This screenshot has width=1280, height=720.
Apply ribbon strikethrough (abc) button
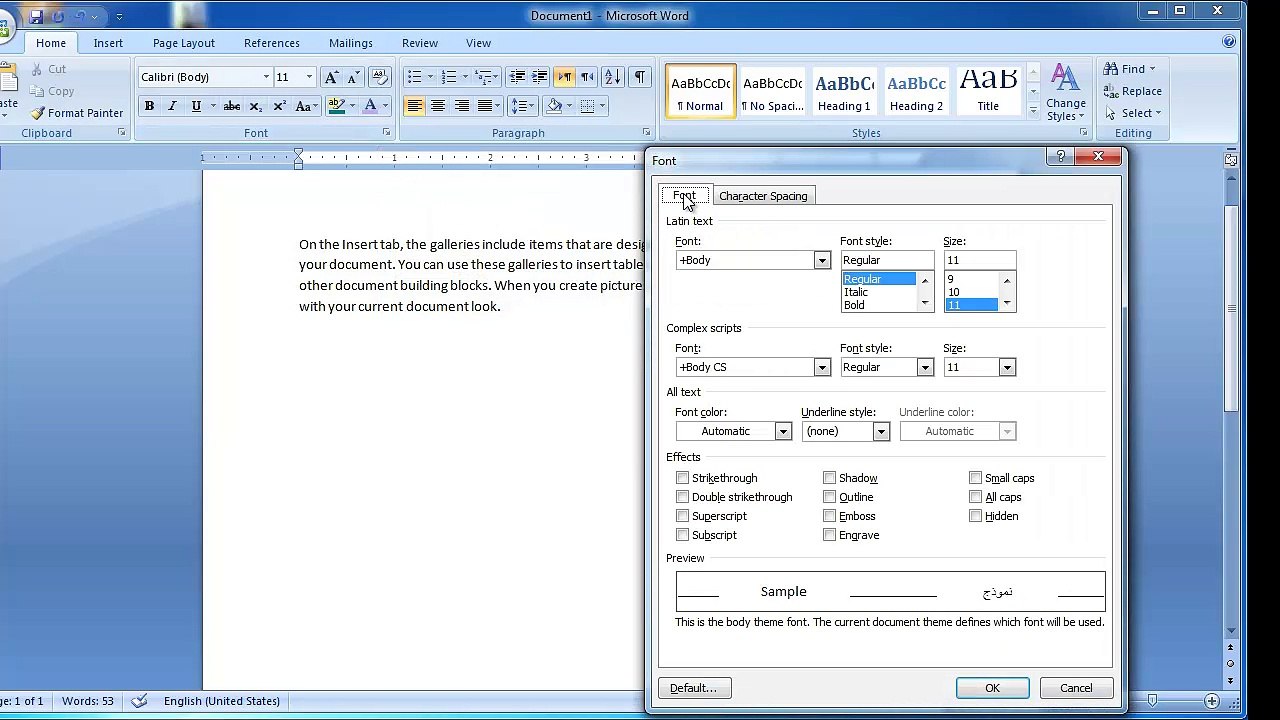(231, 106)
